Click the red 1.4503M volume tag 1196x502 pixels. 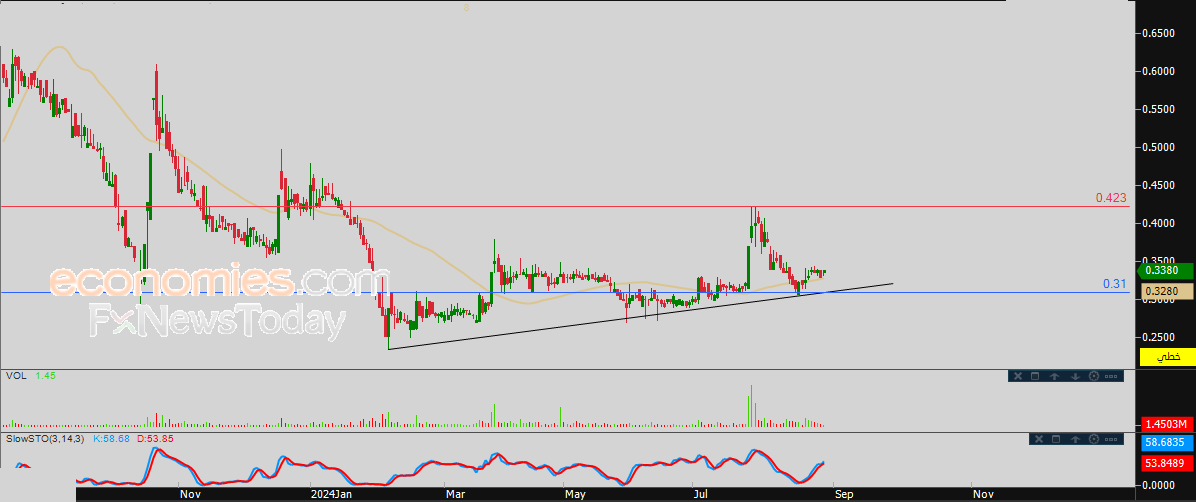[x=1166, y=424]
